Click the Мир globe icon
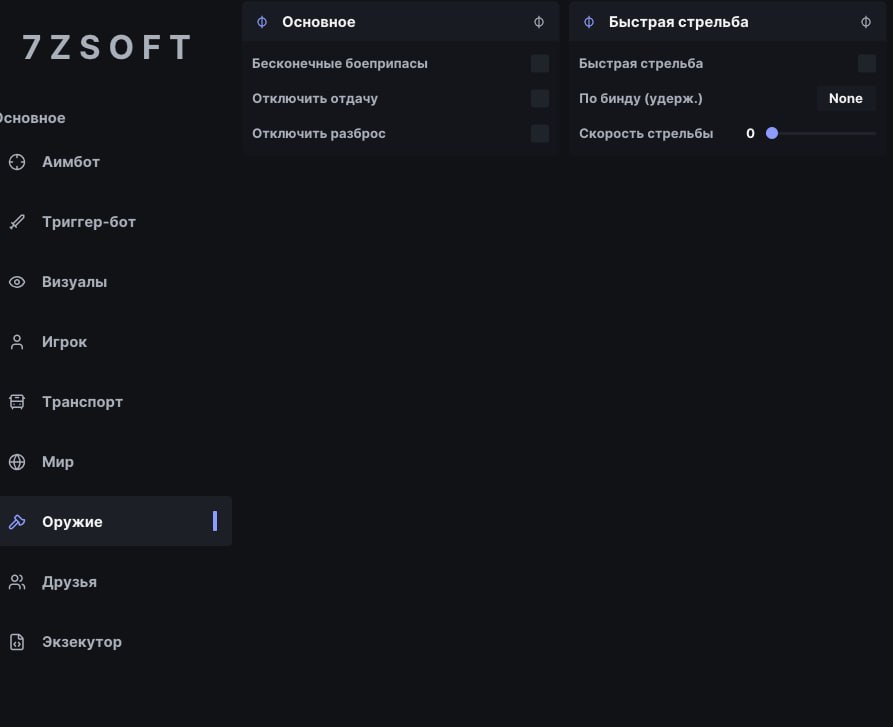This screenshot has width=893, height=727. [x=17, y=462]
